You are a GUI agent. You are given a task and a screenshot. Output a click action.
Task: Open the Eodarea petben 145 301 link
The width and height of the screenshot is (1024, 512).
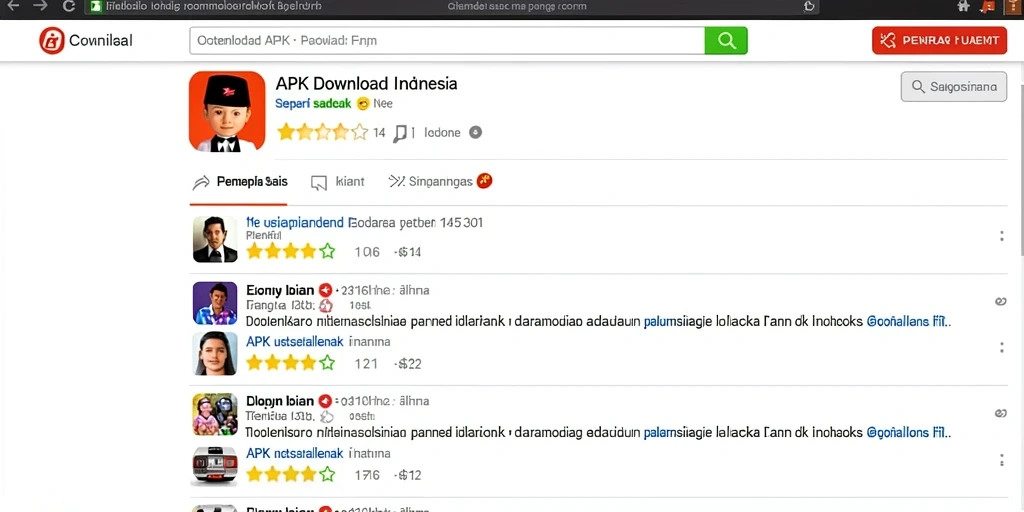(364, 223)
